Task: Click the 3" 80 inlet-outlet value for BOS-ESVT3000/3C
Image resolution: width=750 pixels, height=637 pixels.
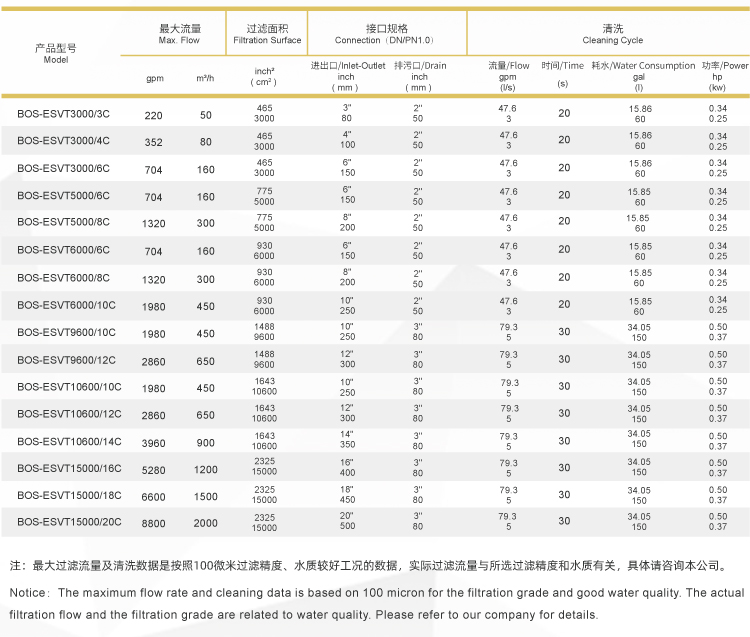Action: point(347,112)
